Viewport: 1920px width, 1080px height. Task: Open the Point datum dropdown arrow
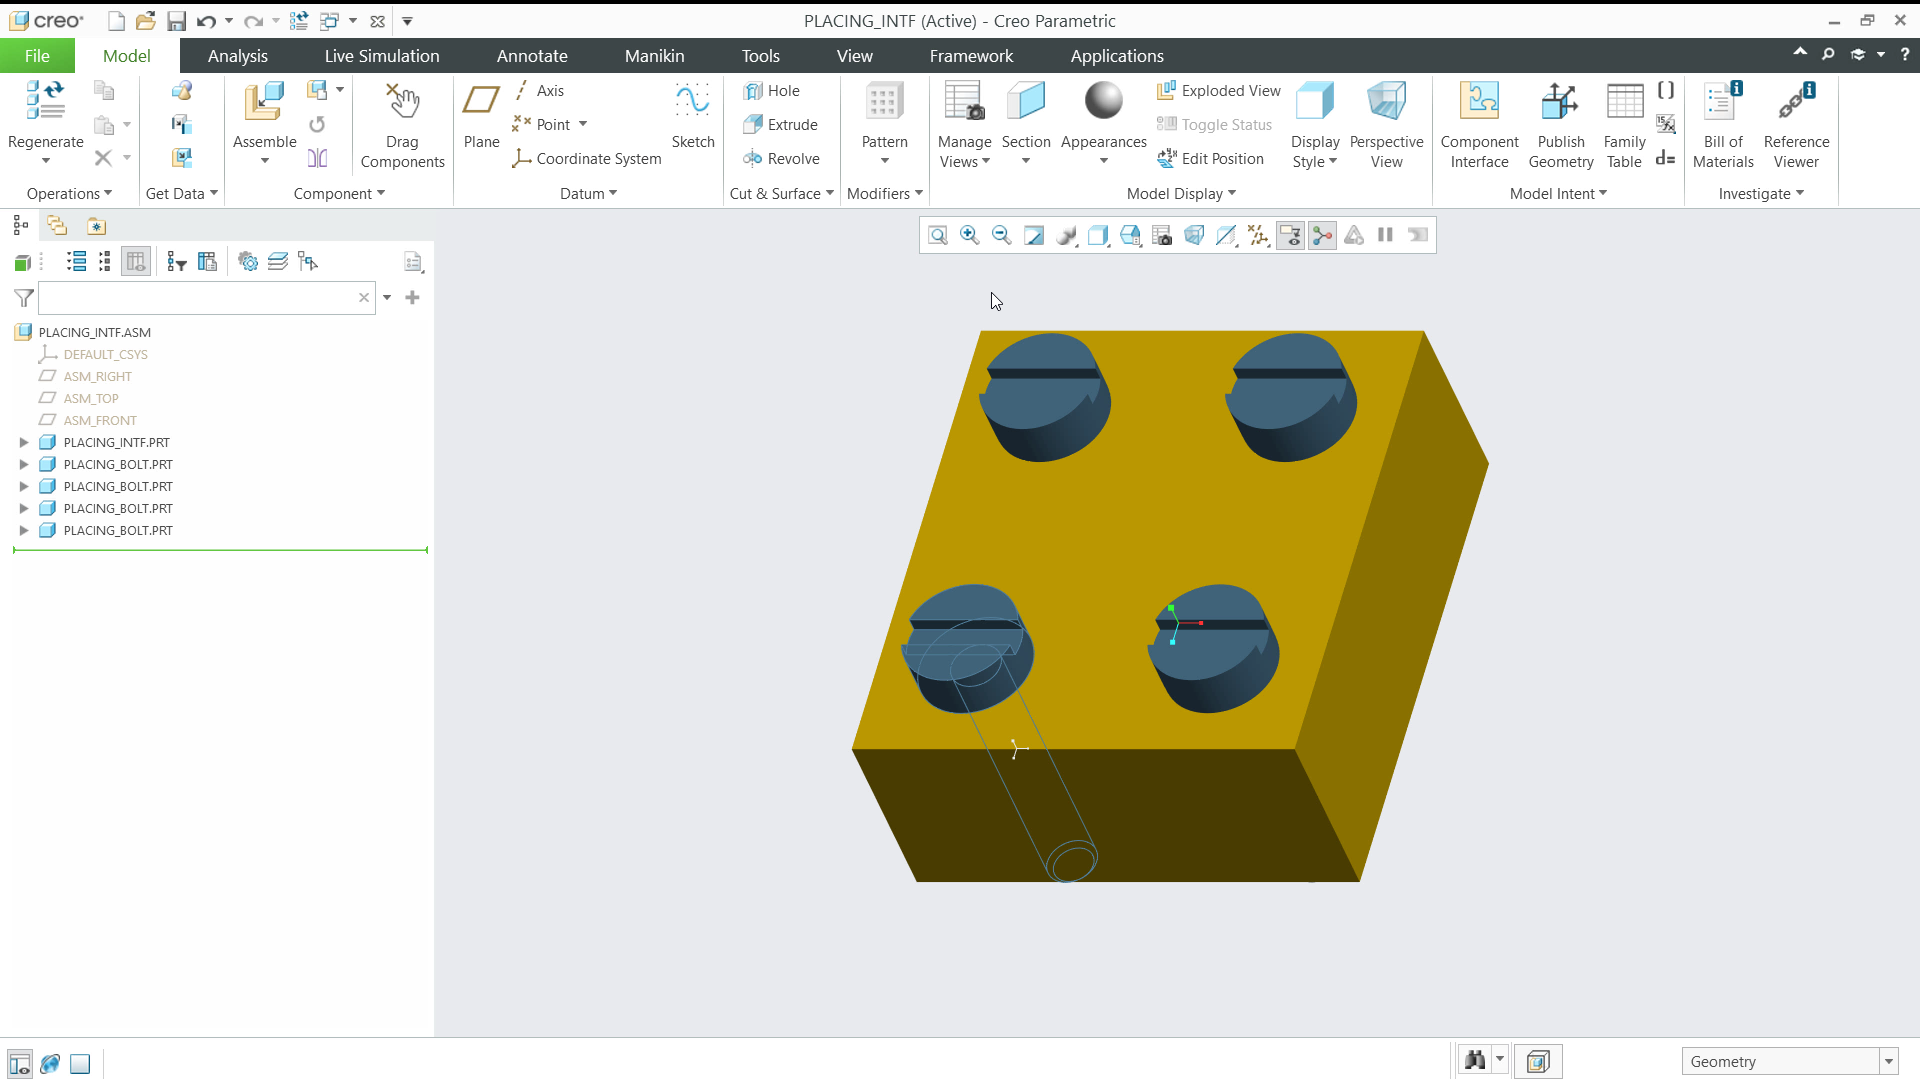pos(583,125)
